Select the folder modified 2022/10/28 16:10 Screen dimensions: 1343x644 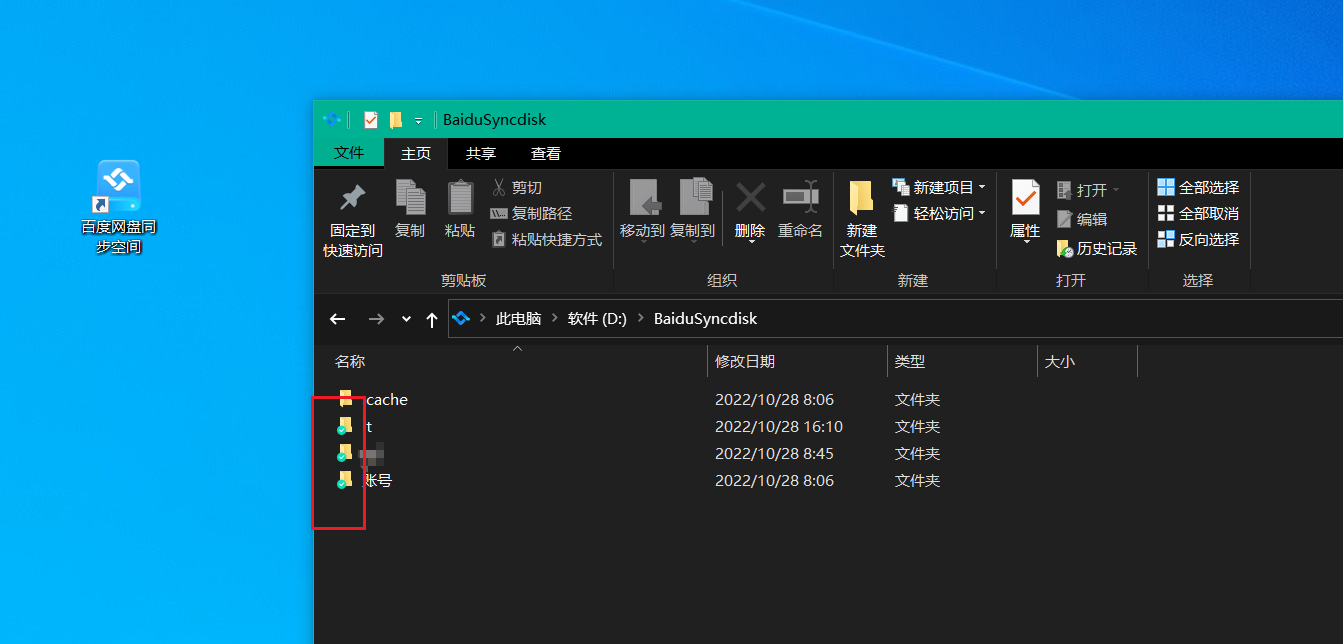click(x=355, y=426)
